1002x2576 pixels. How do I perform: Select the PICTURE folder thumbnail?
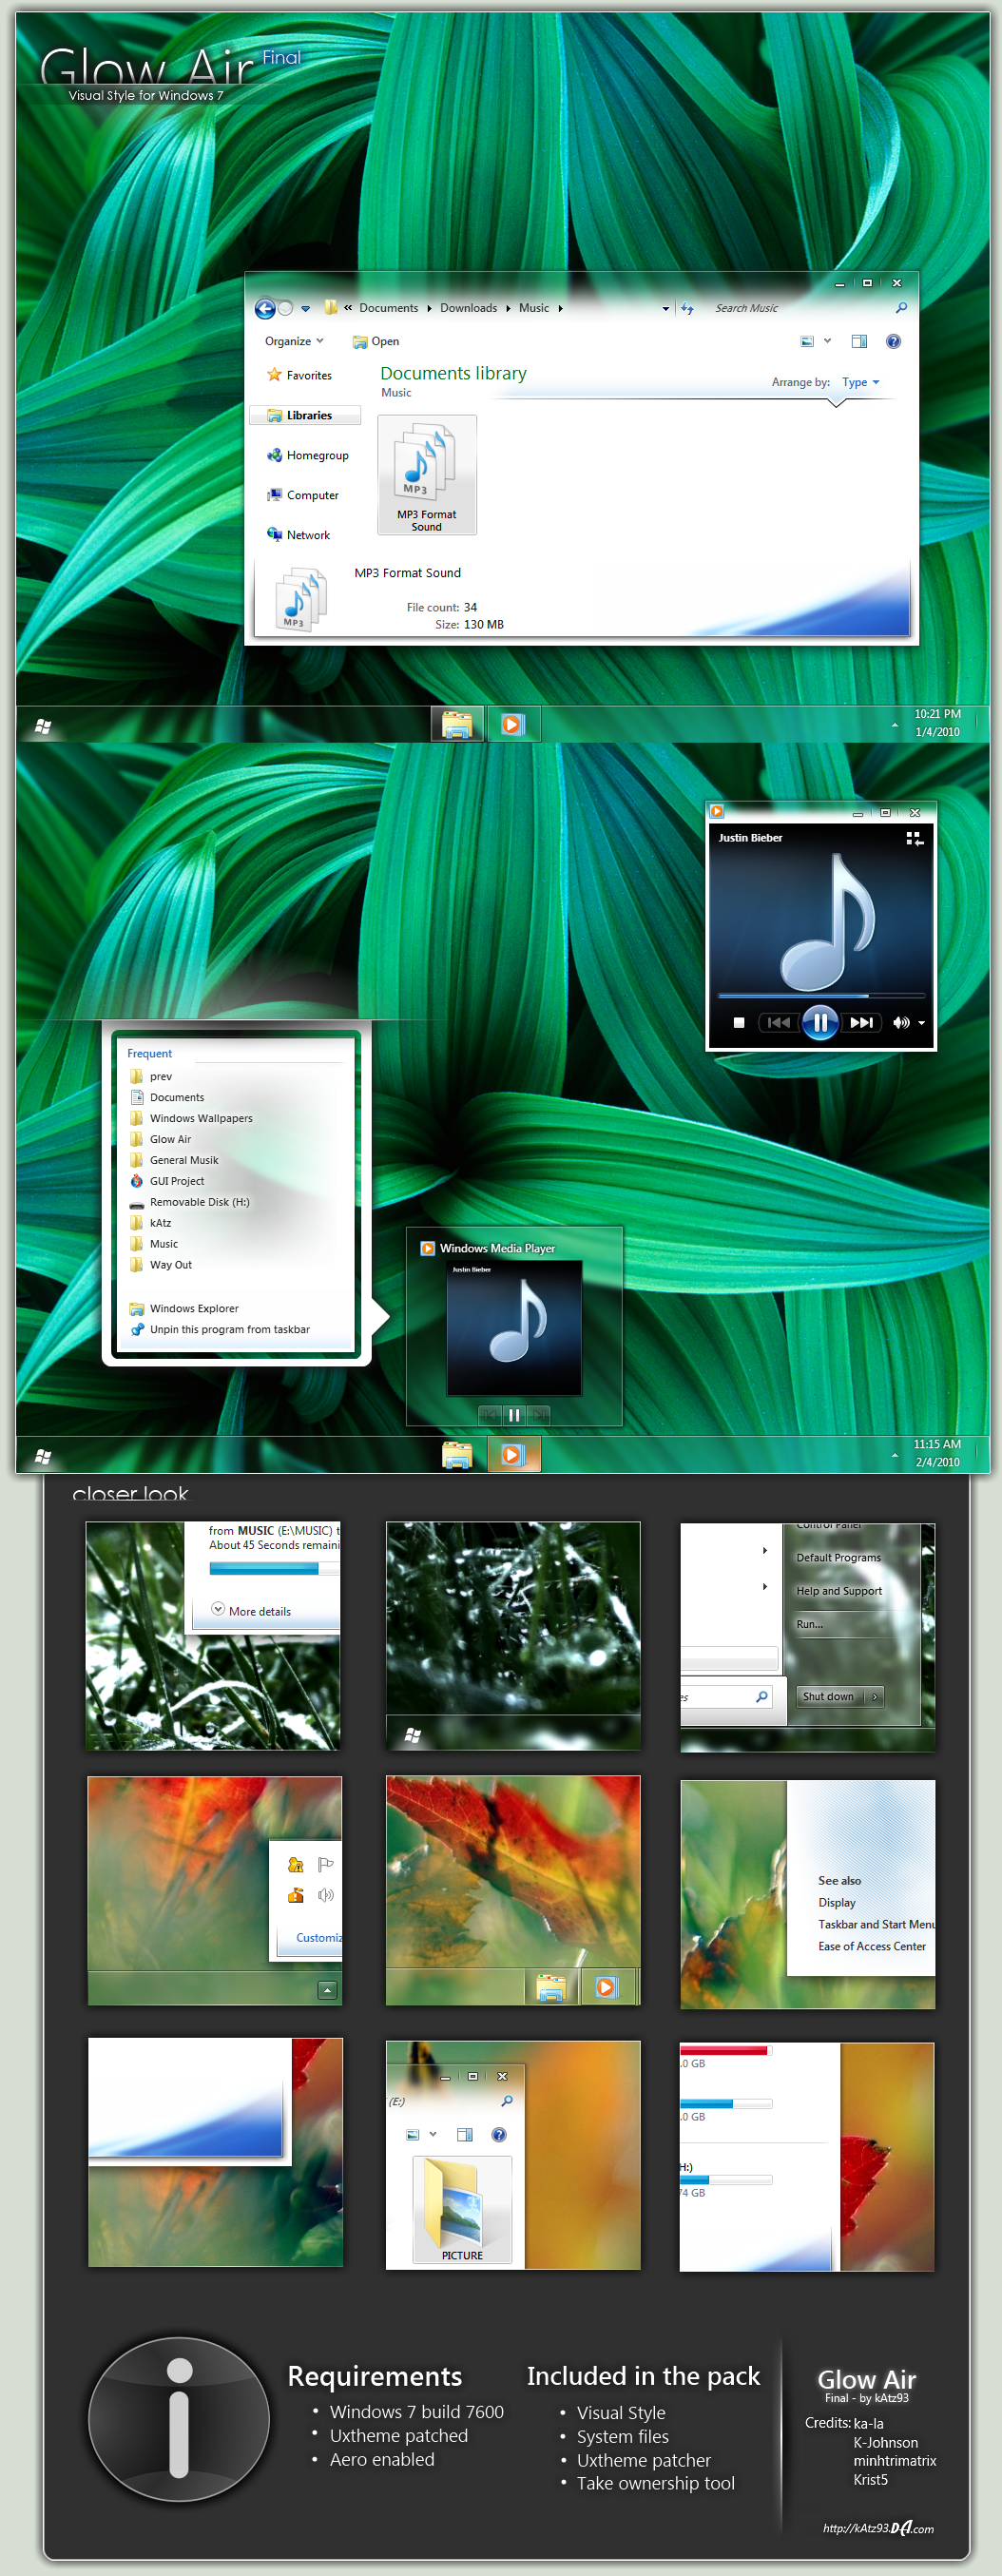(x=462, y=2210)
